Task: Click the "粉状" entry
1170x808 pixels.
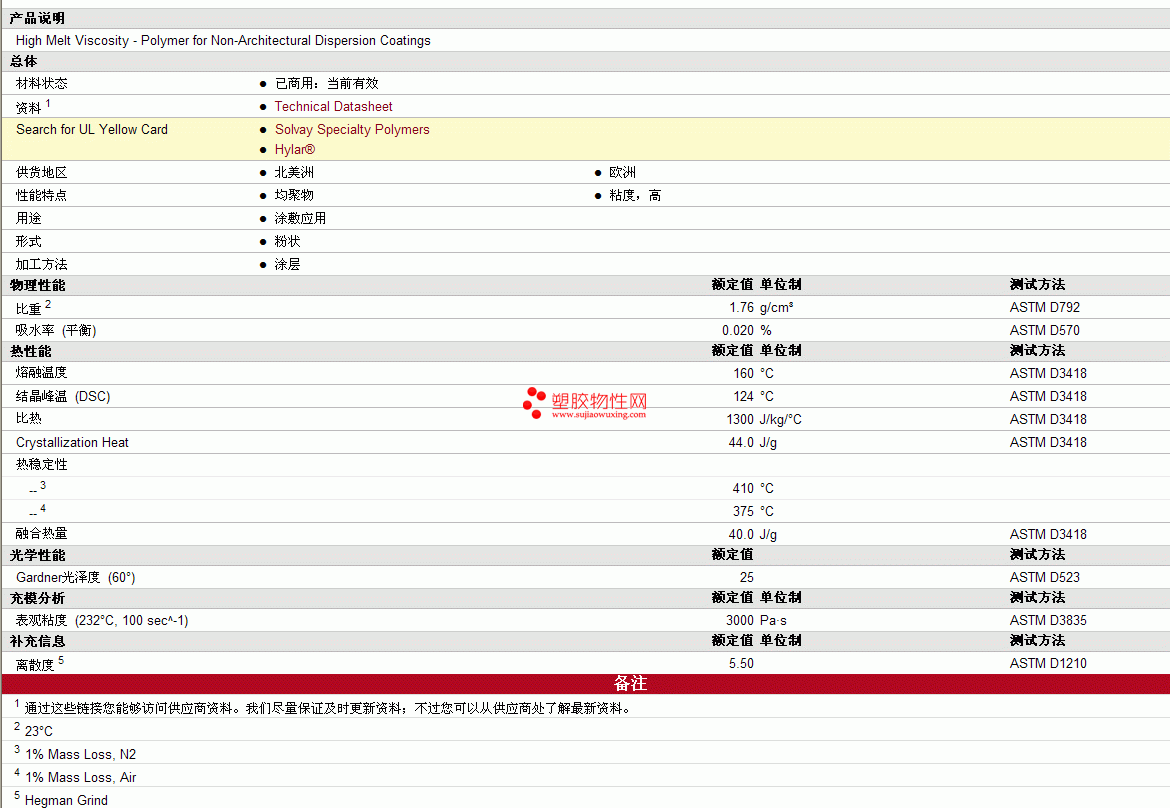Action: 287,242
